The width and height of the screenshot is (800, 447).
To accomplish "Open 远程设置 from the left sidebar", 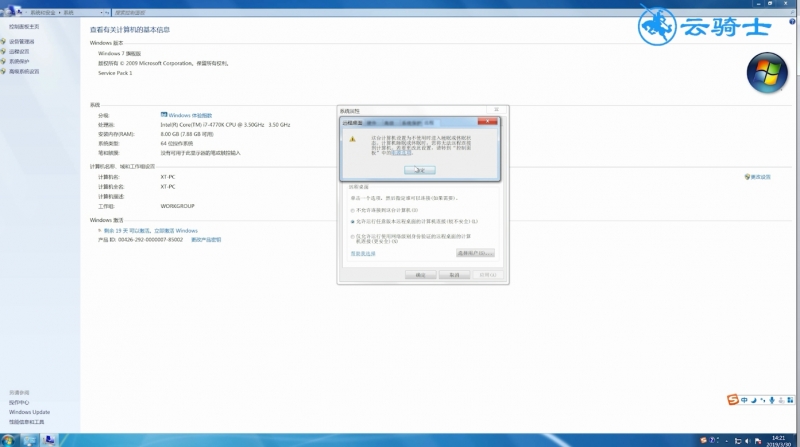I will point(19,52).
